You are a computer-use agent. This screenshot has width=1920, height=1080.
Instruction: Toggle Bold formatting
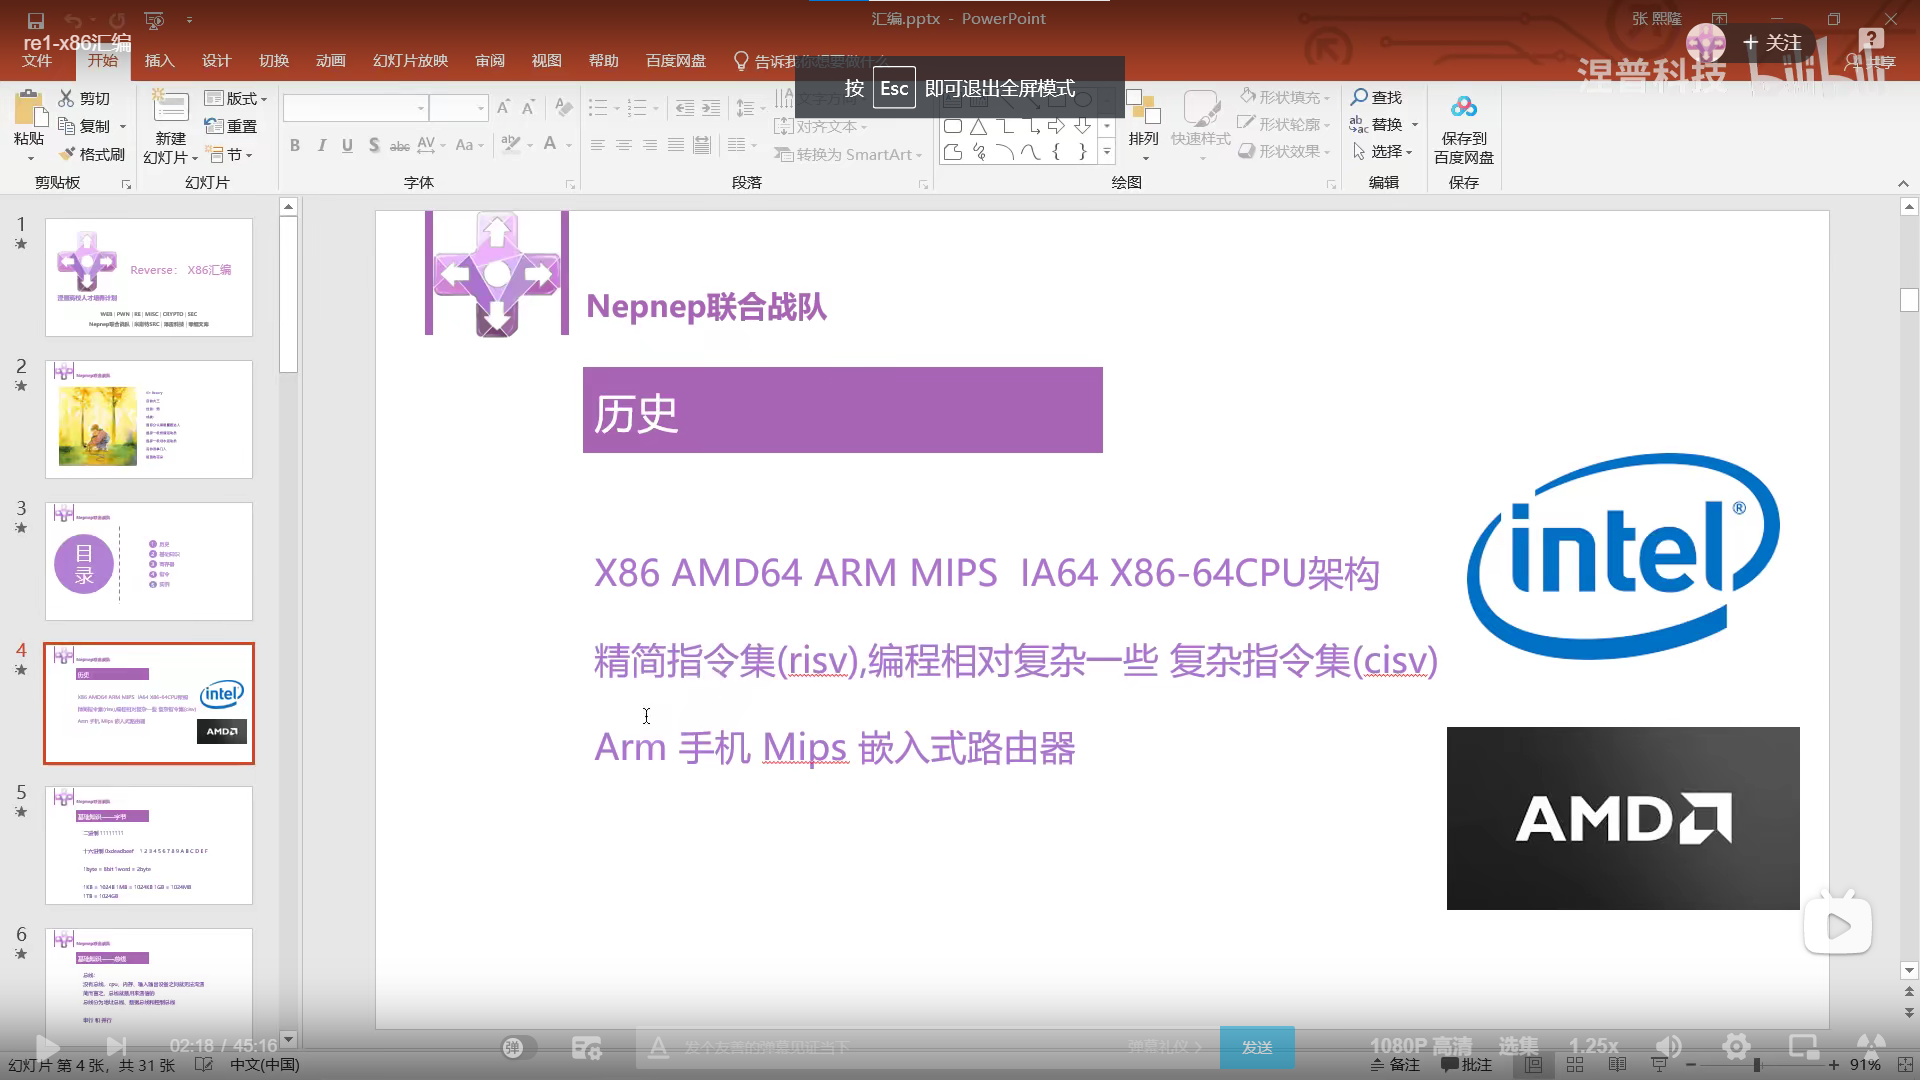coord(295,145)
